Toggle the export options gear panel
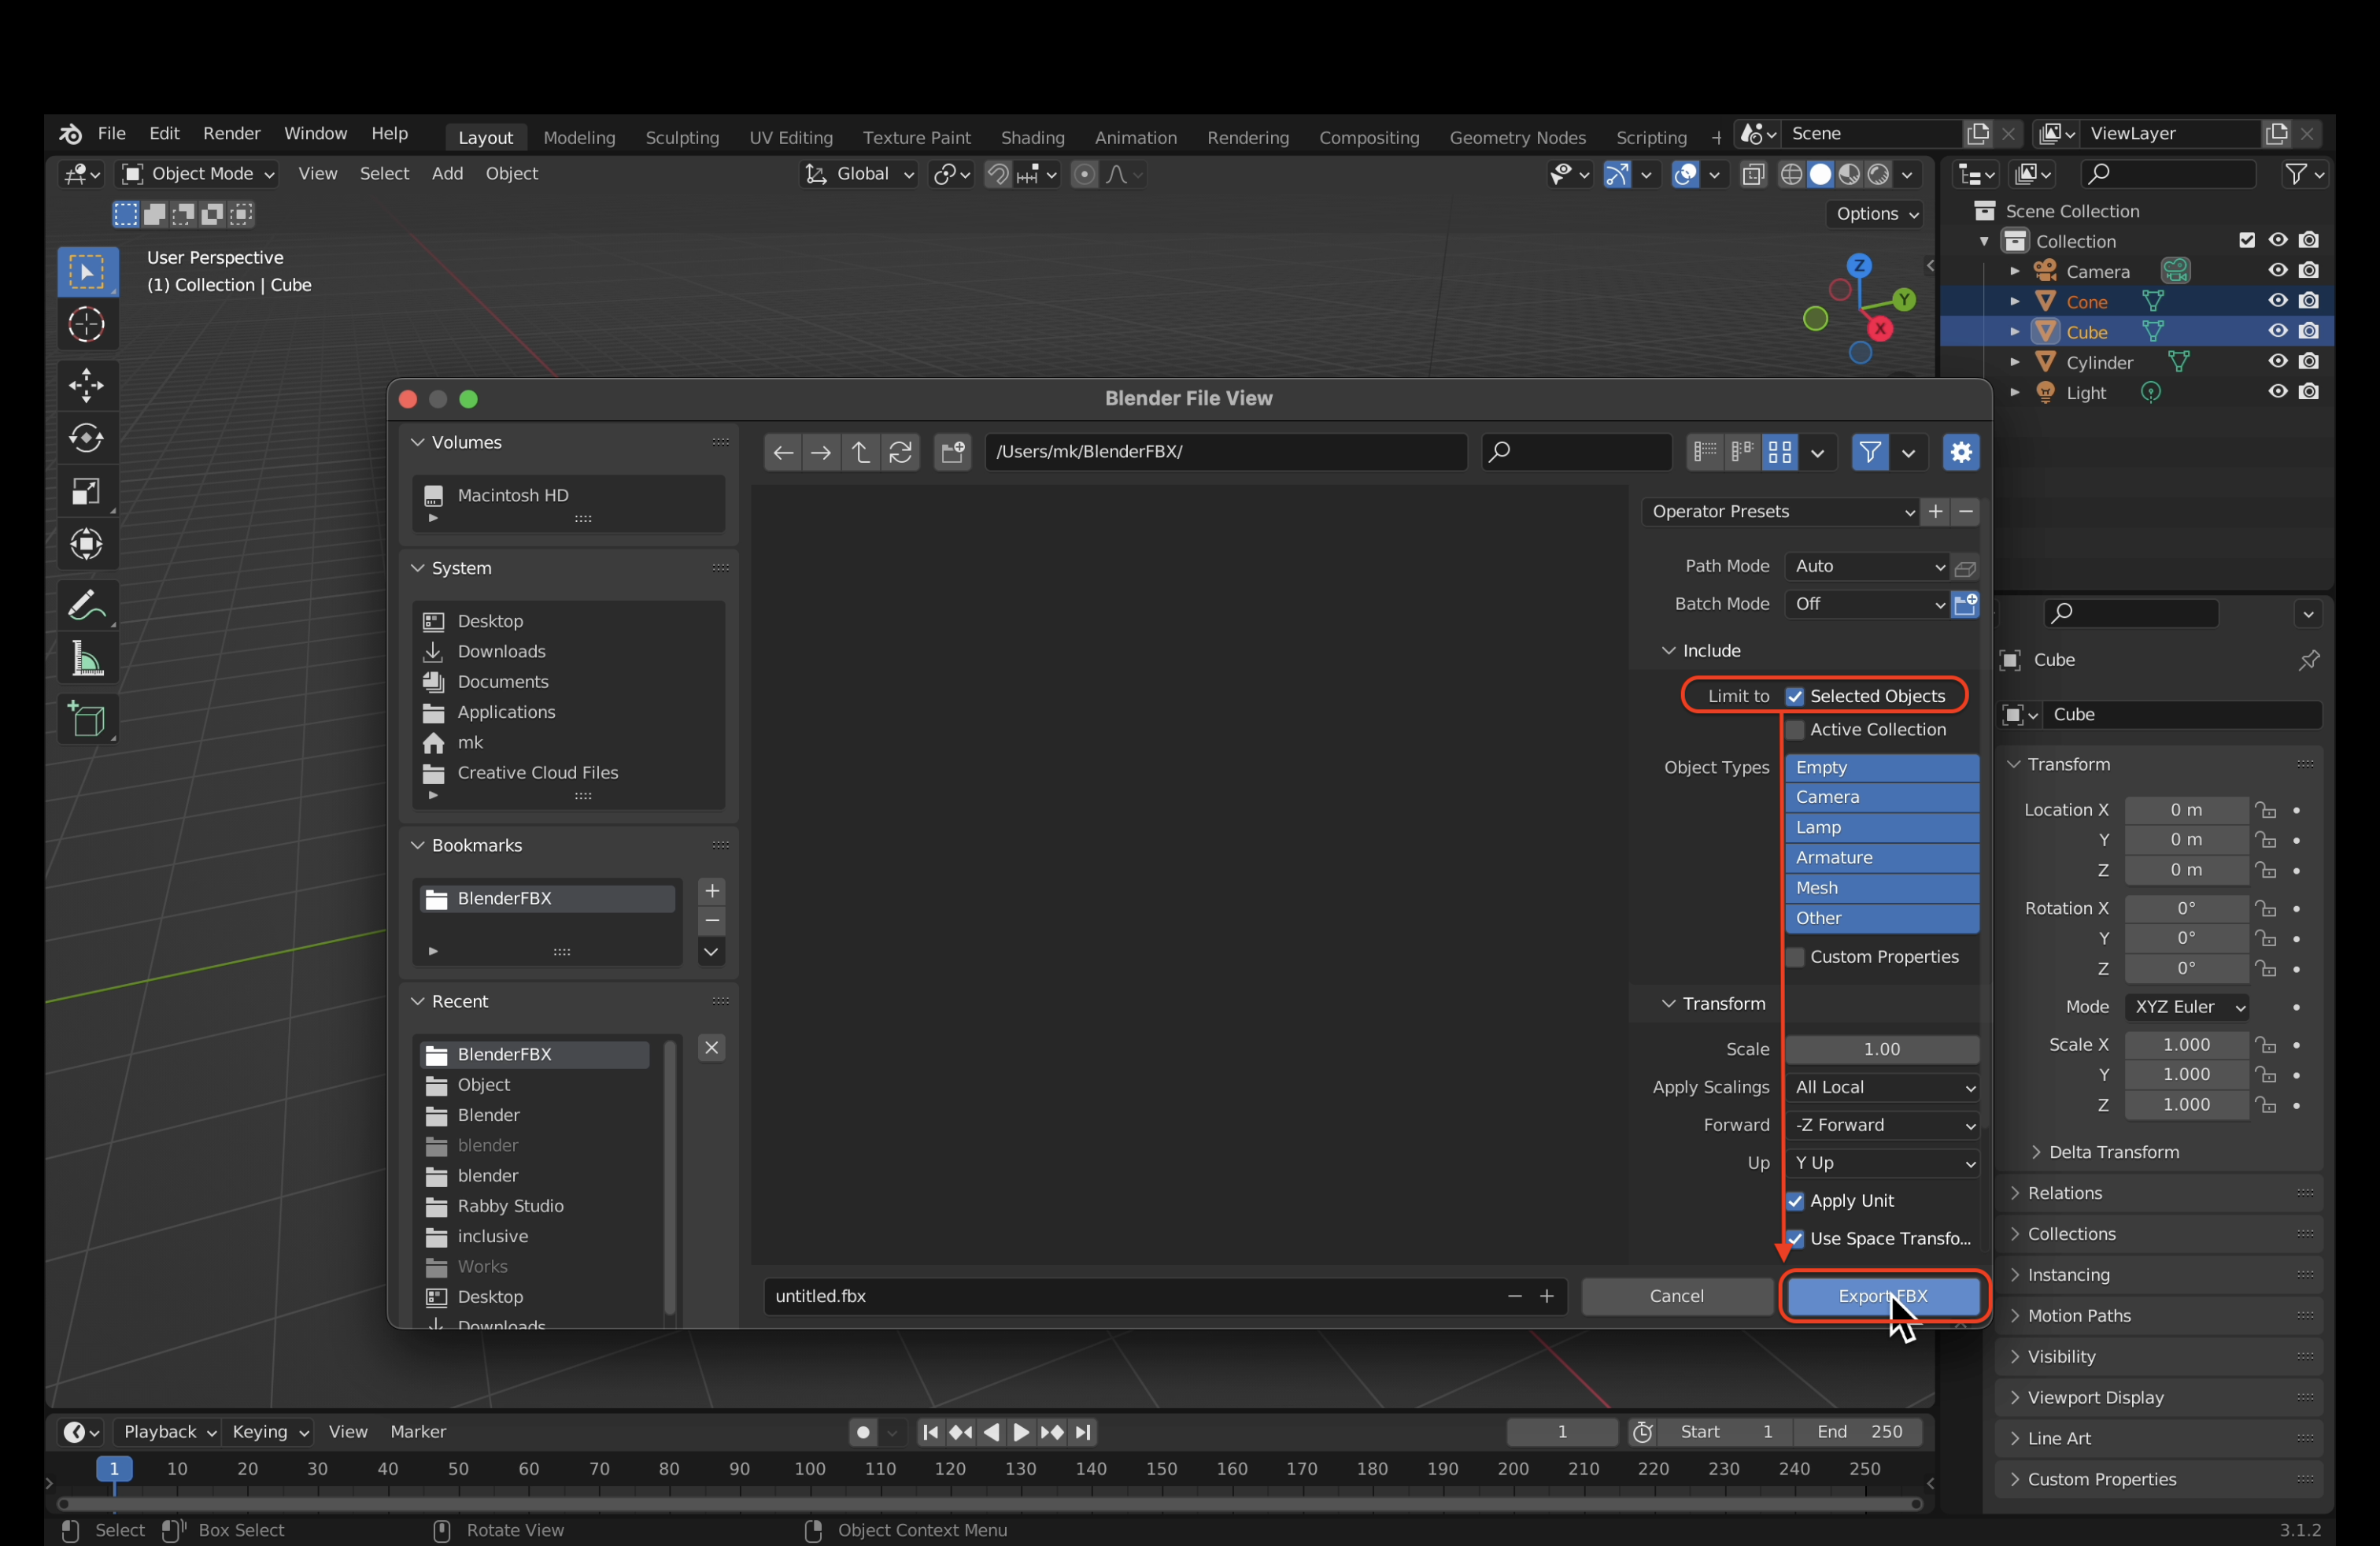The image size is (2380, 1546). (x=1960, y=452)
